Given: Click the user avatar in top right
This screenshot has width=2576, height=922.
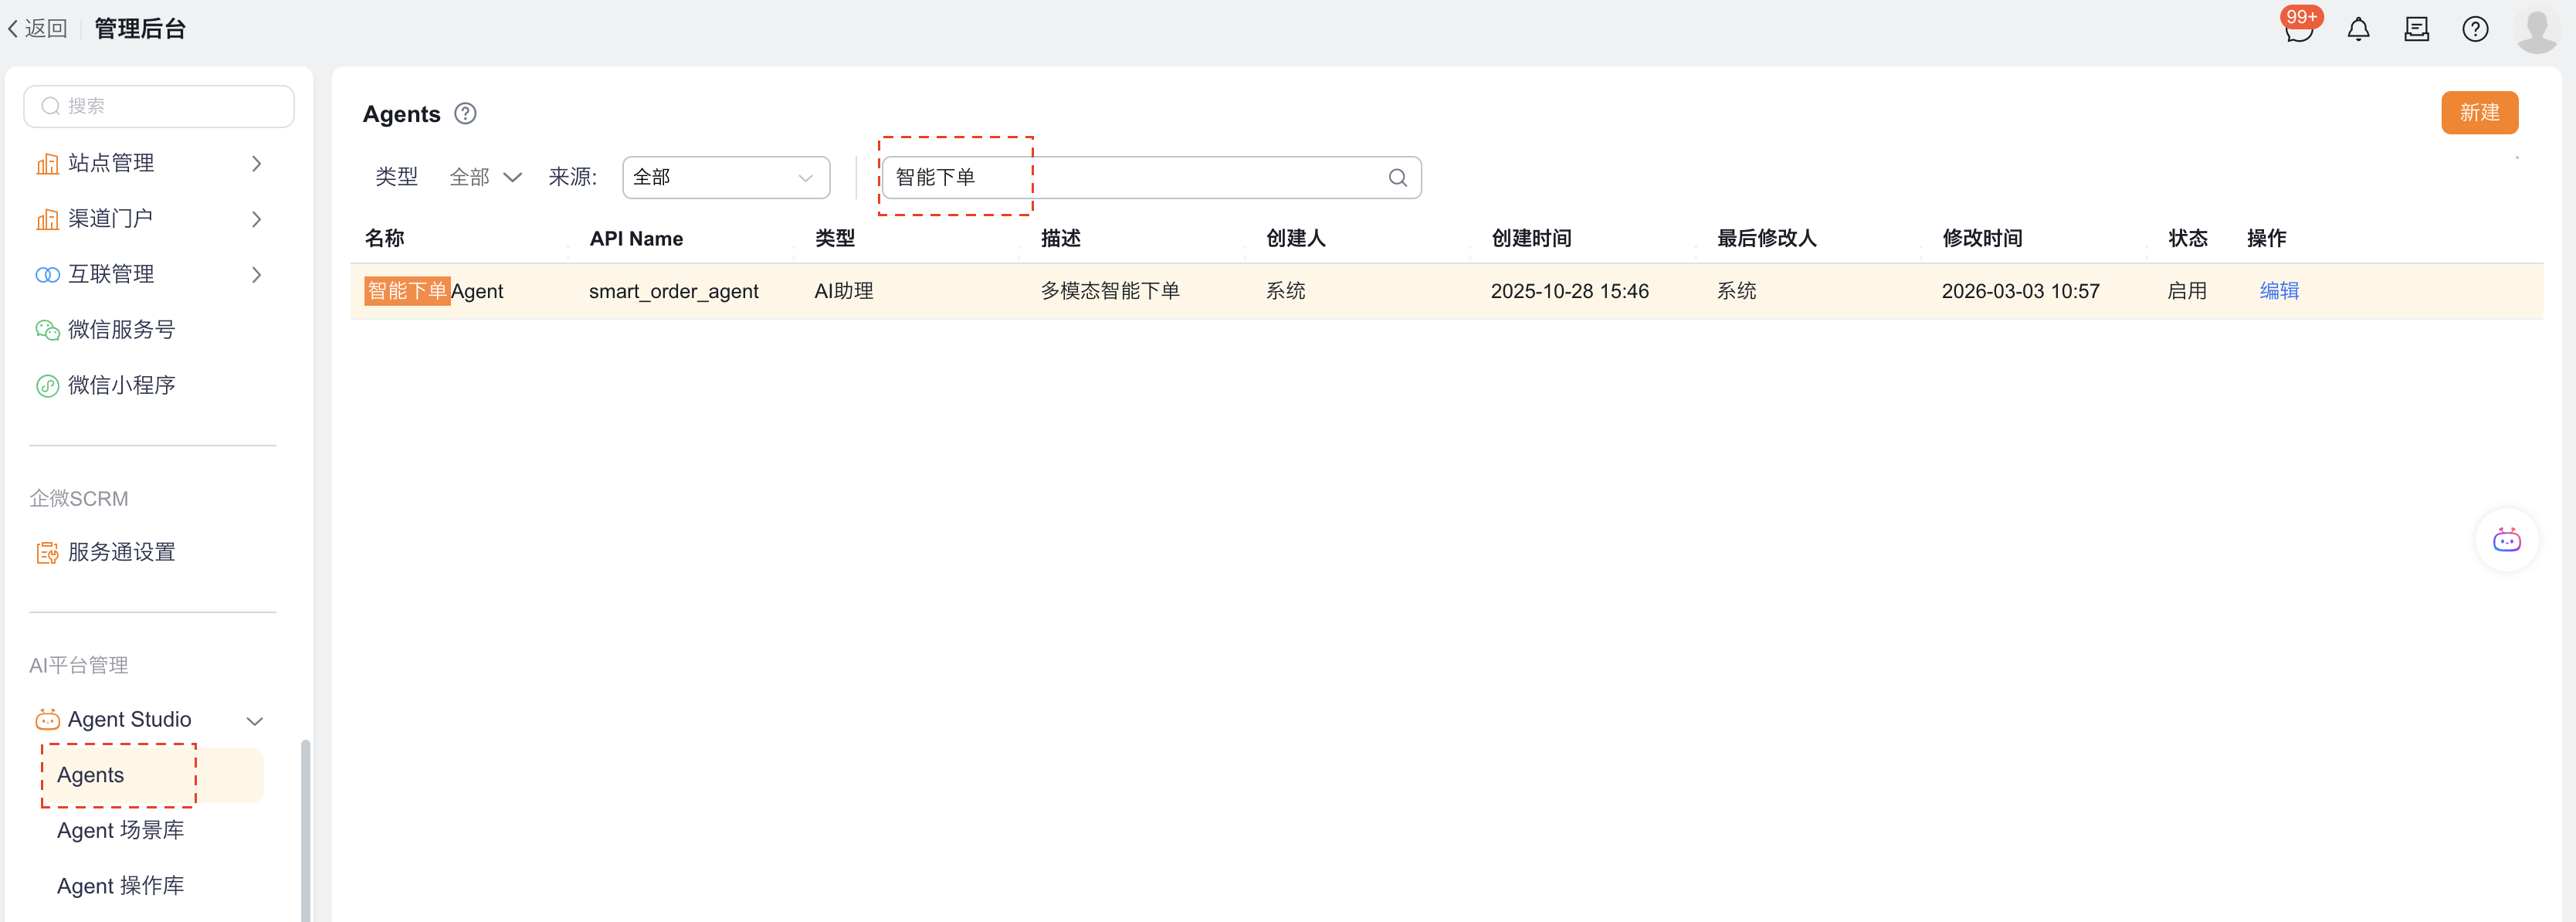Looking at the screenshot, I should point(2536,30).
